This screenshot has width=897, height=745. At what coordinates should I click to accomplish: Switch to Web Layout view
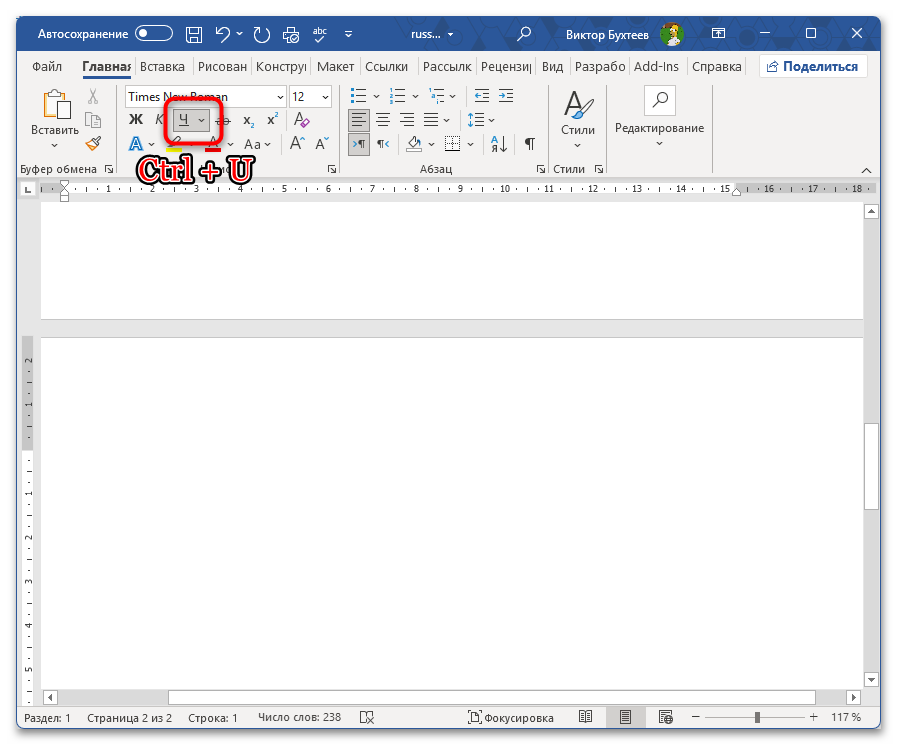point(665,717)
